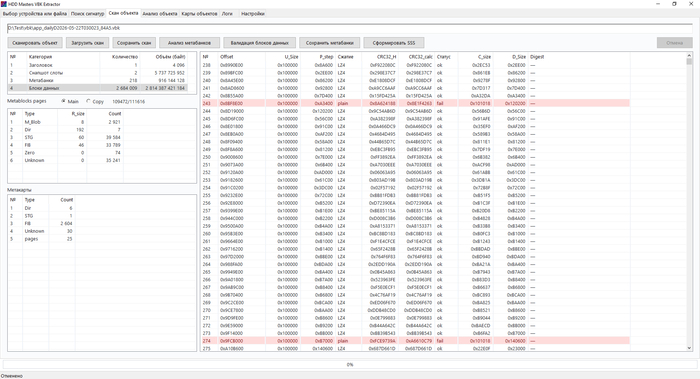Click the Отменено status bar text
Image resolution: width=700 pixels, height=379 pixels.
pyautogui.click(x=12, y=376)
